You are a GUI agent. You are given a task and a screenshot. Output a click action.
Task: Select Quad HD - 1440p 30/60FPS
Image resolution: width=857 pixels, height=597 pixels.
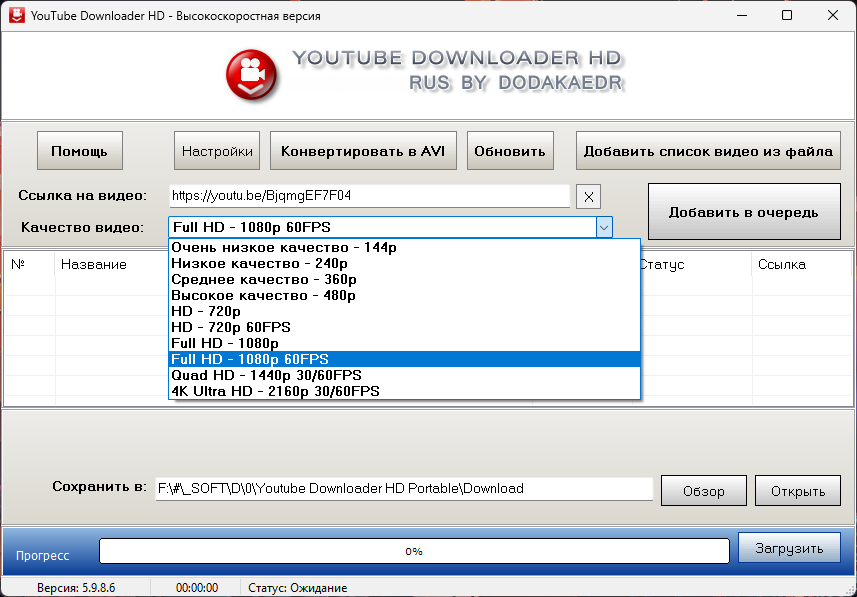pyautogui.click(x=404, y=375)
